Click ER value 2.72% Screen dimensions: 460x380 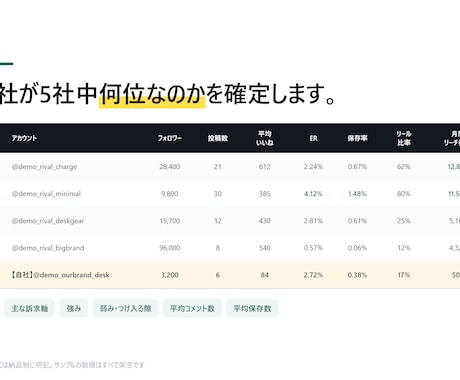tap(313, 275)
